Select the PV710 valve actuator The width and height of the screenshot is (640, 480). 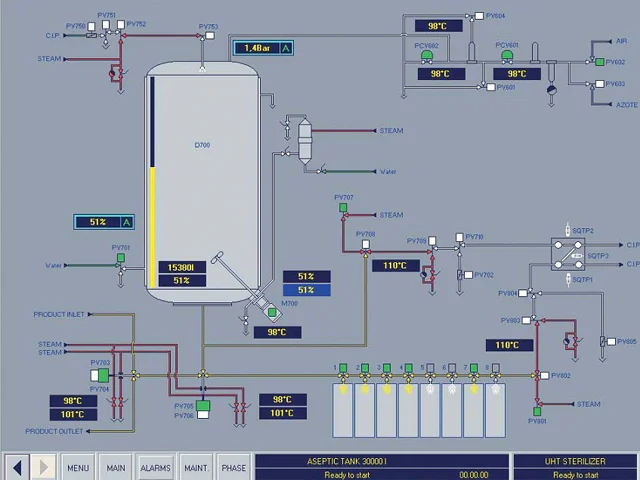point(460,237)
